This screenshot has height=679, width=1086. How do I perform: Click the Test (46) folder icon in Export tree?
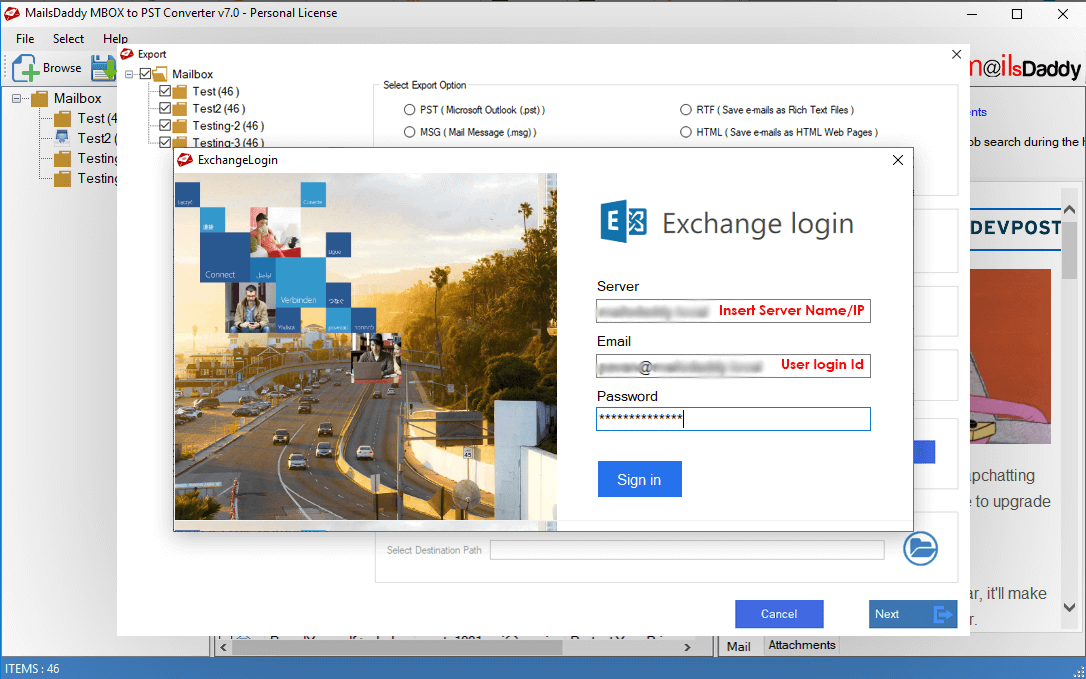[180, 91]
